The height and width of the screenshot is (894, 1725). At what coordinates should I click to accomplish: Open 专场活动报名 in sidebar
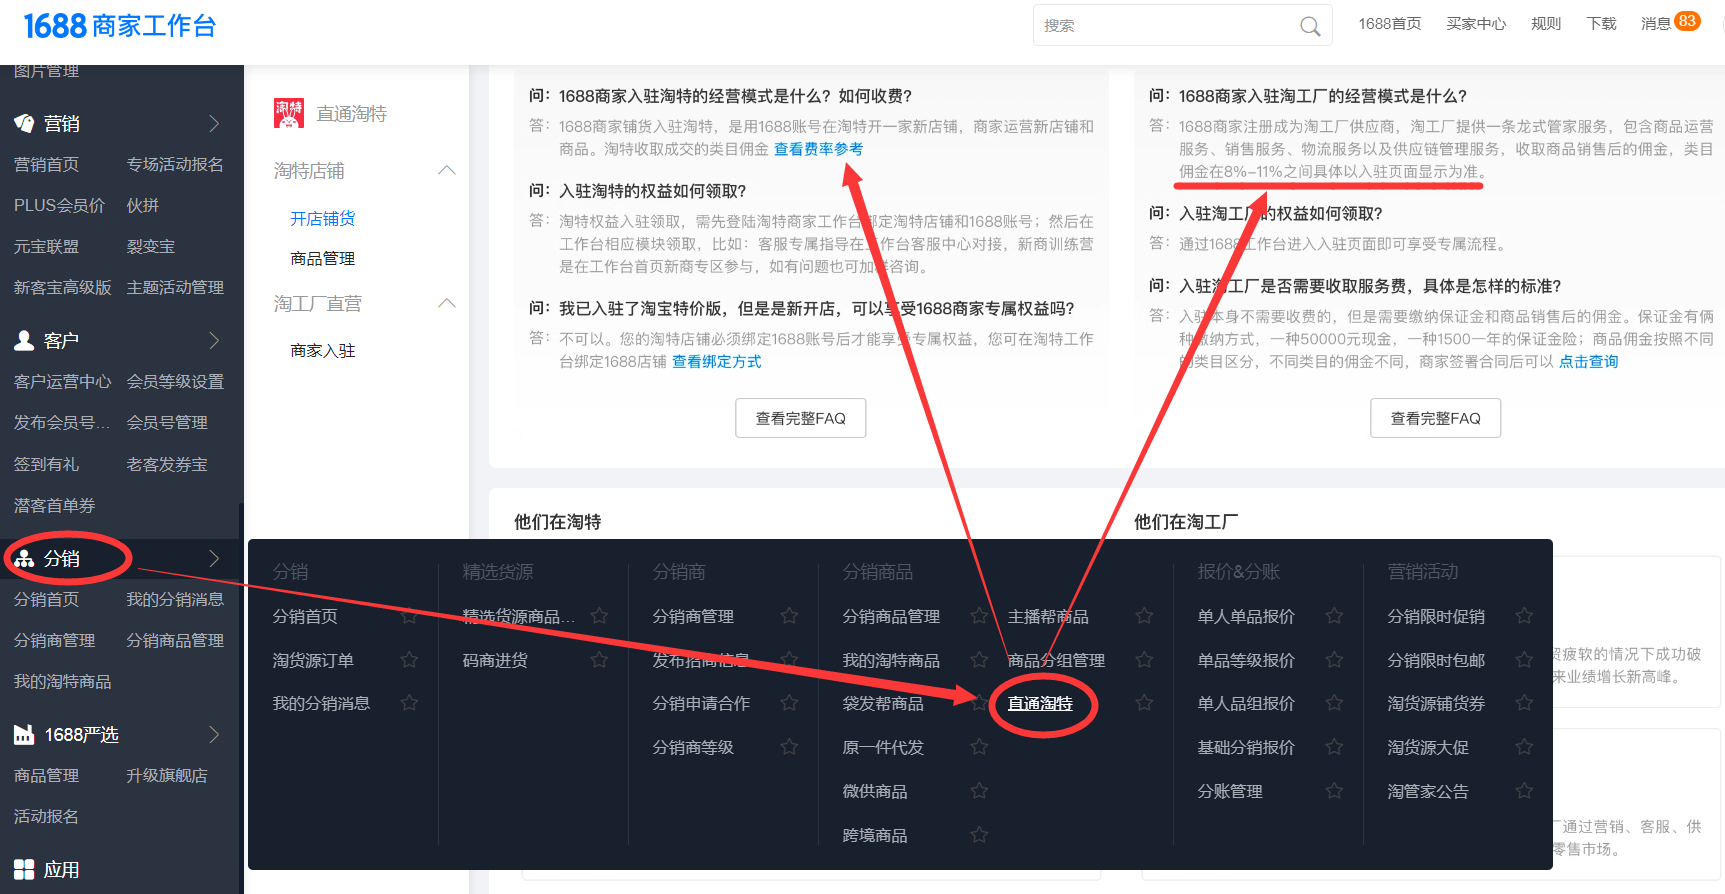(175, 164)
